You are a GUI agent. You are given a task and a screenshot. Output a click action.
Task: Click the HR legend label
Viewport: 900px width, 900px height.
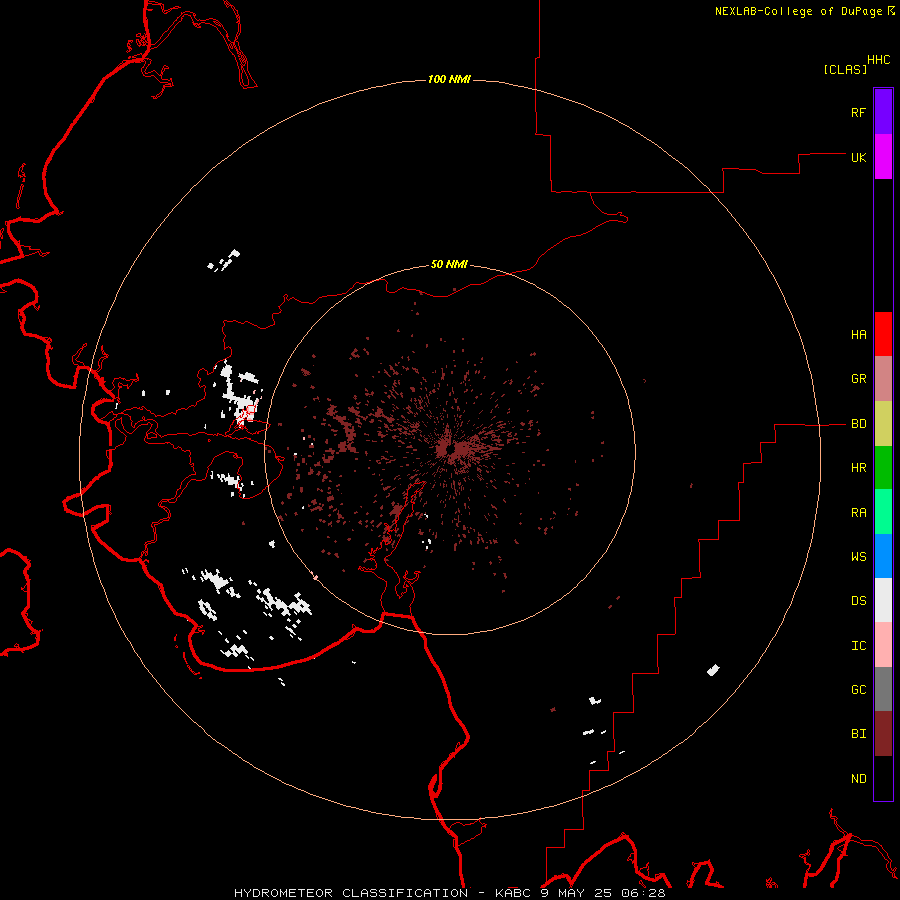pyautogui.click(x=858, y=468)
